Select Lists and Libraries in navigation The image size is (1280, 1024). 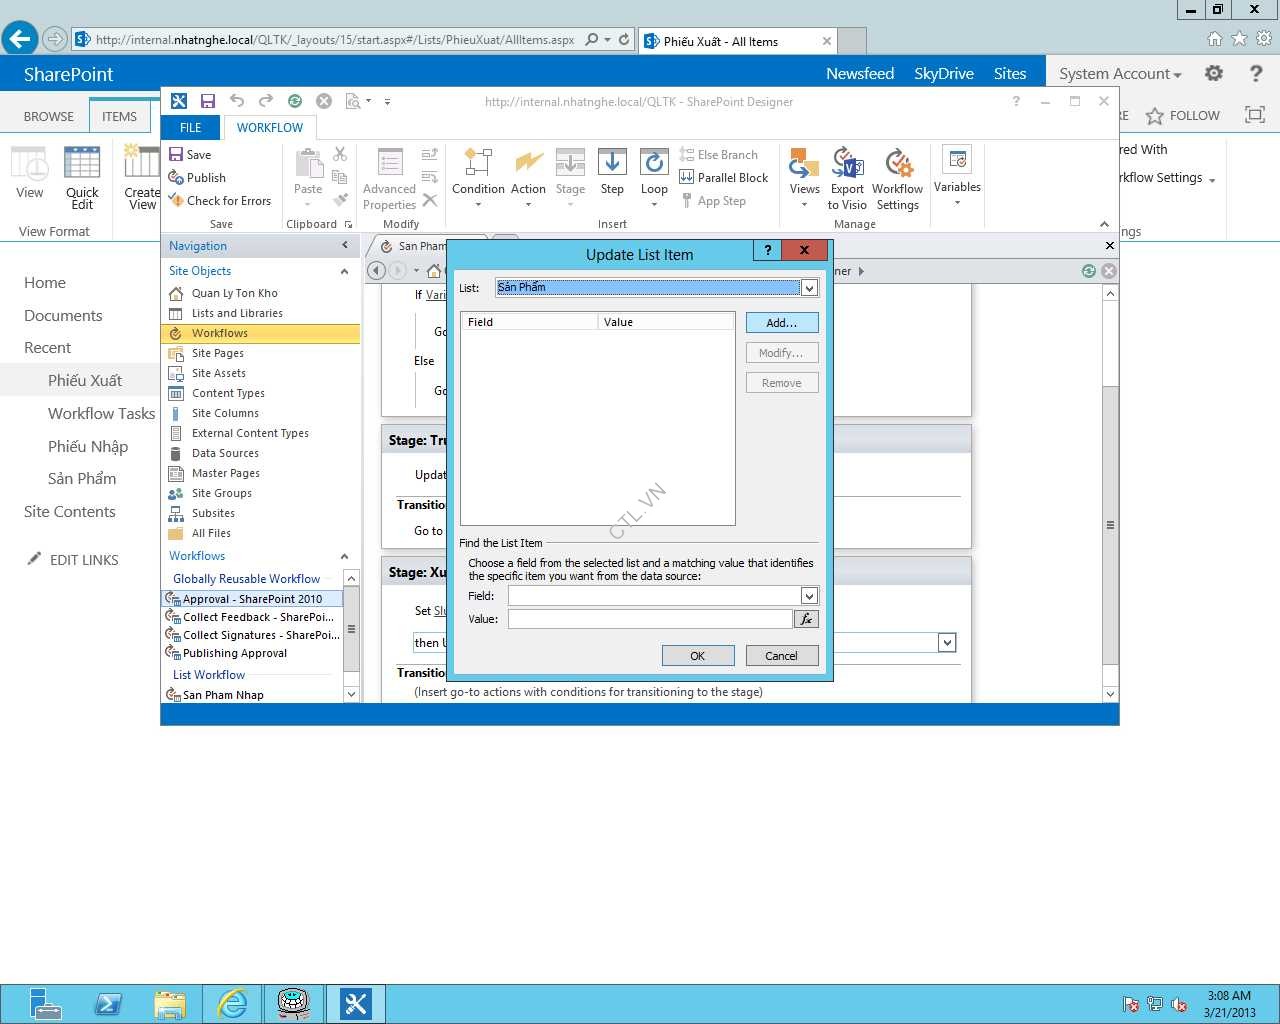pos(237,313)
